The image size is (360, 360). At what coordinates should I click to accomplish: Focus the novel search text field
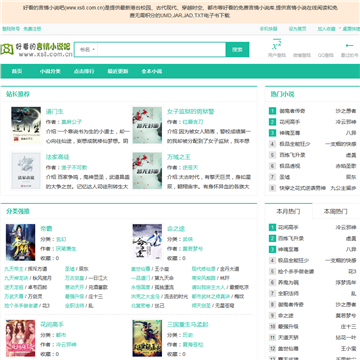[162, 50]
